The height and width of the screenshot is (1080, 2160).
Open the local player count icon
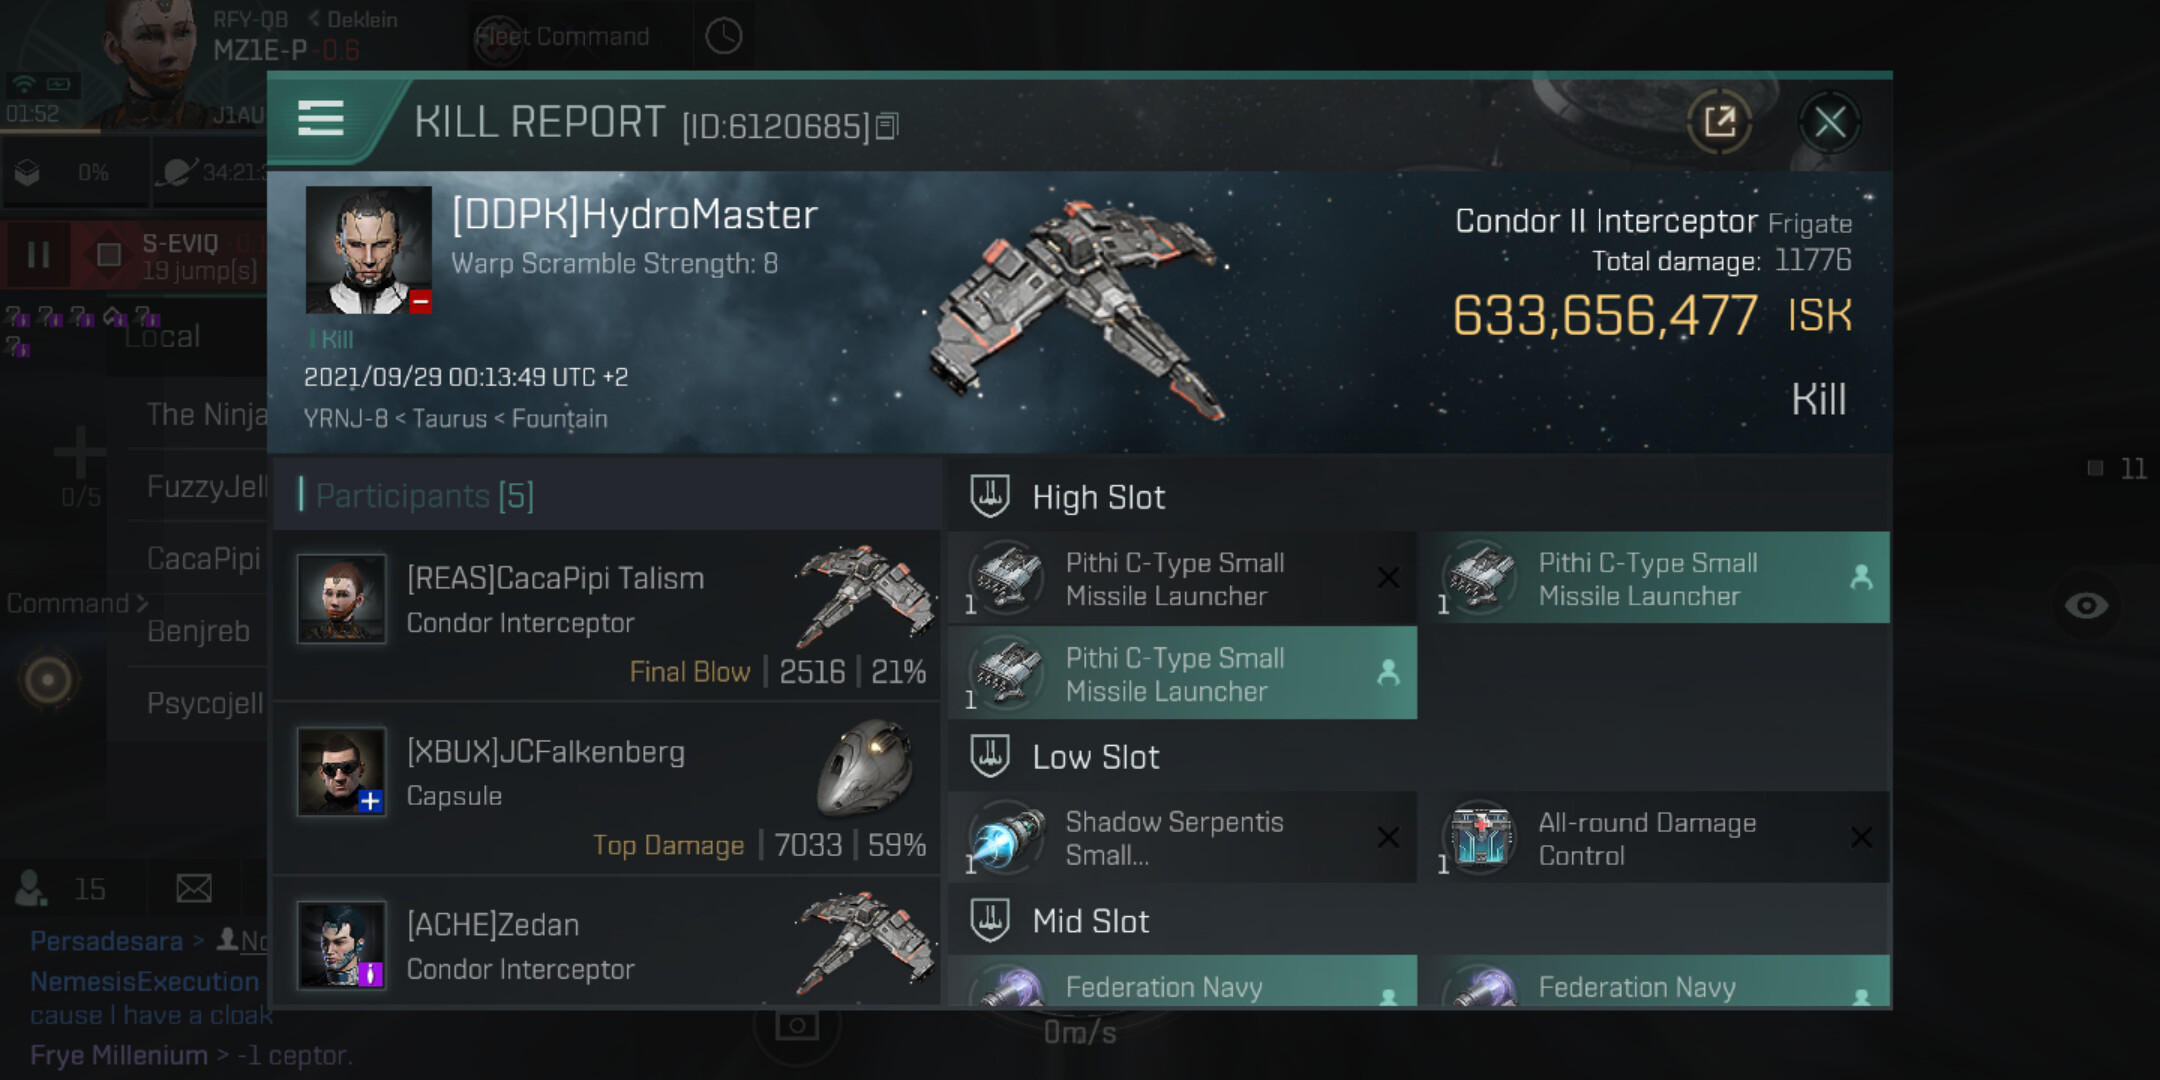pos(30,887)
